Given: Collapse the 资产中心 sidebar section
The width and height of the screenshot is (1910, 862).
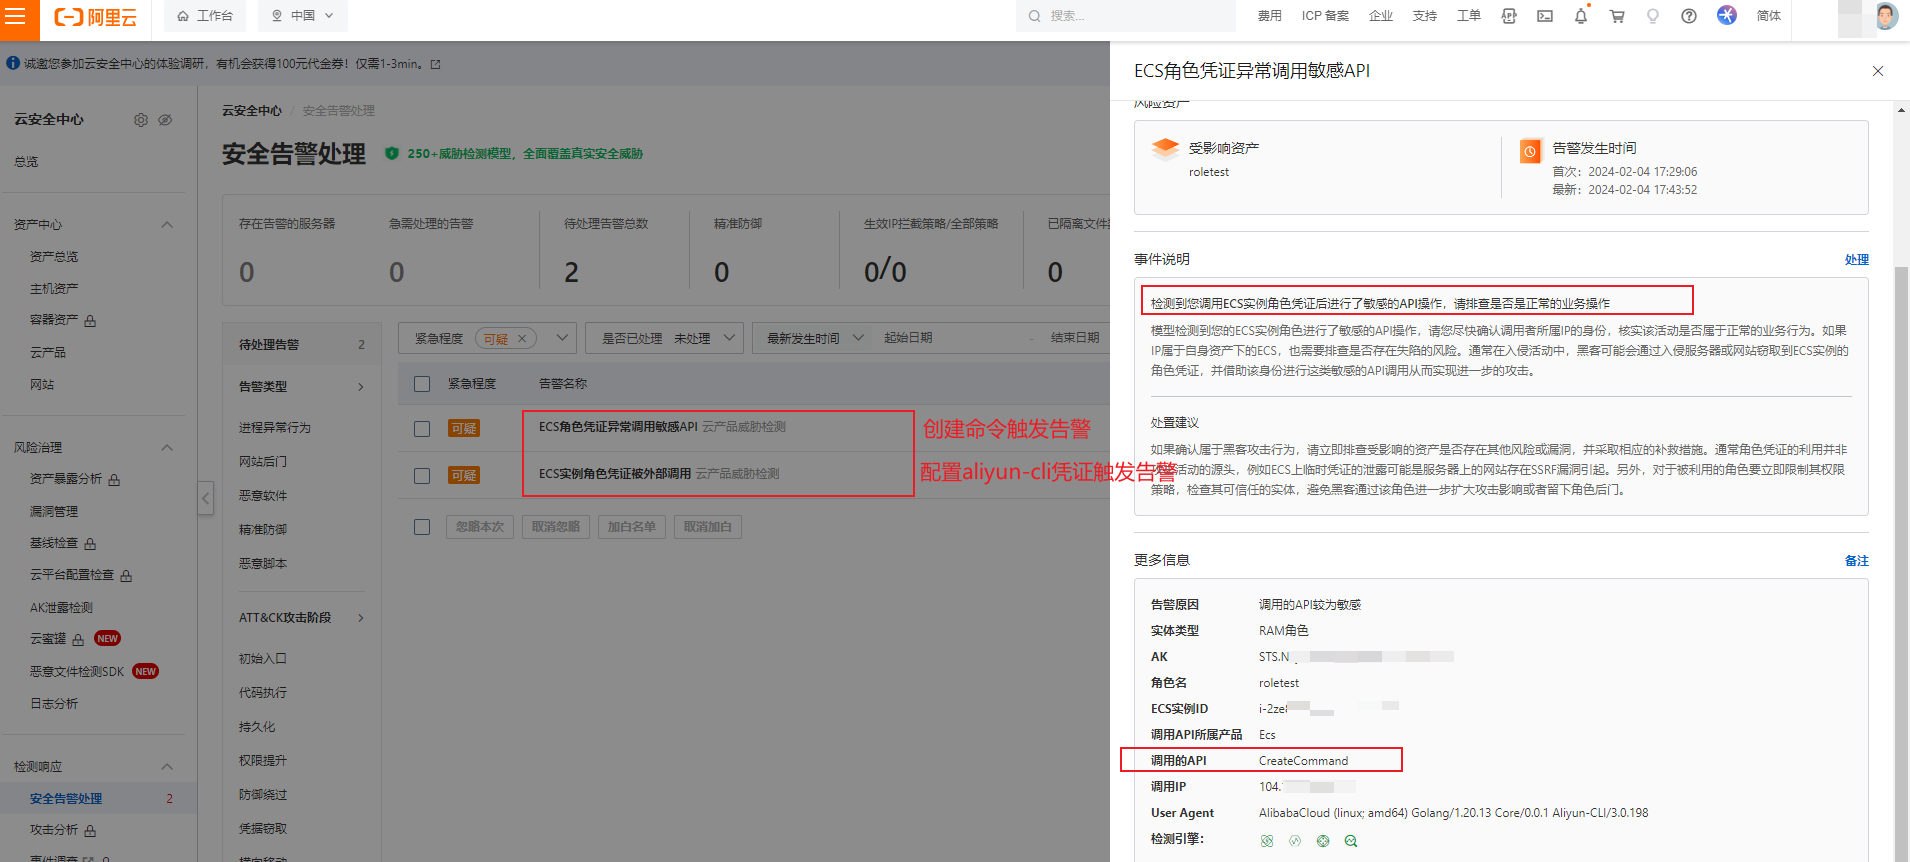Looking at the screenshot, I should [x=167, y=225].
